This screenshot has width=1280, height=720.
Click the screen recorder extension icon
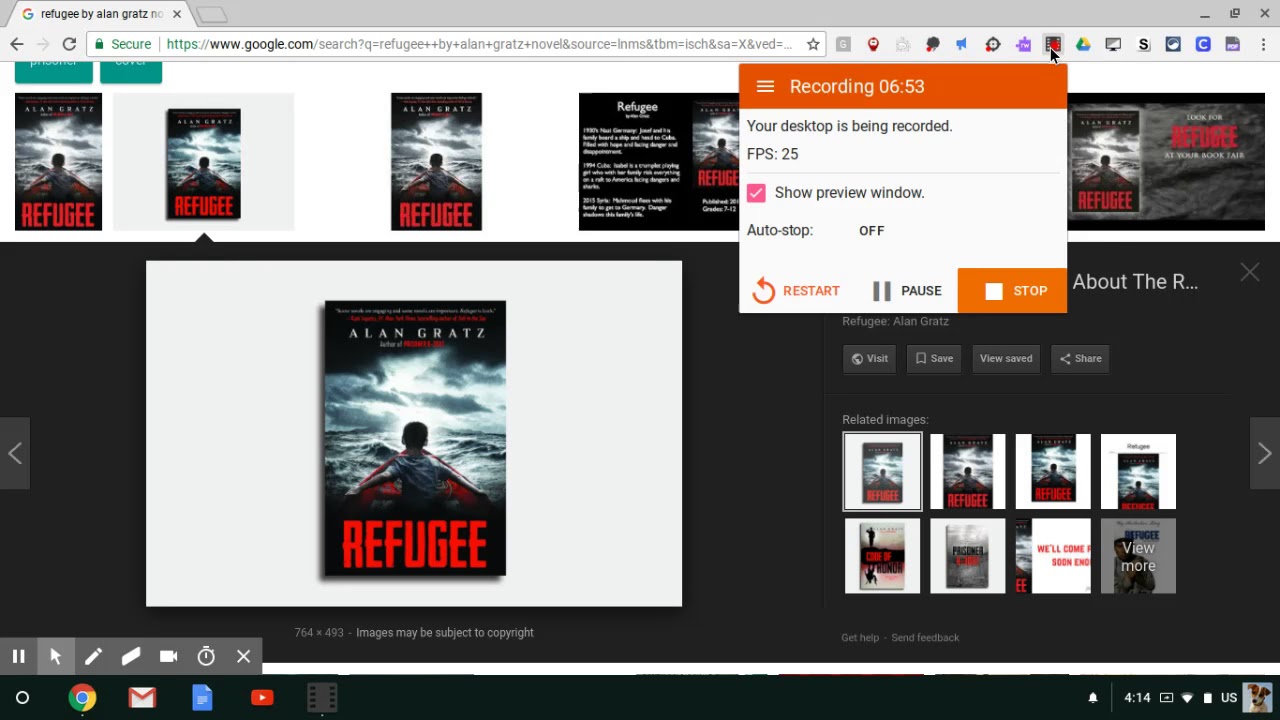1053,44
